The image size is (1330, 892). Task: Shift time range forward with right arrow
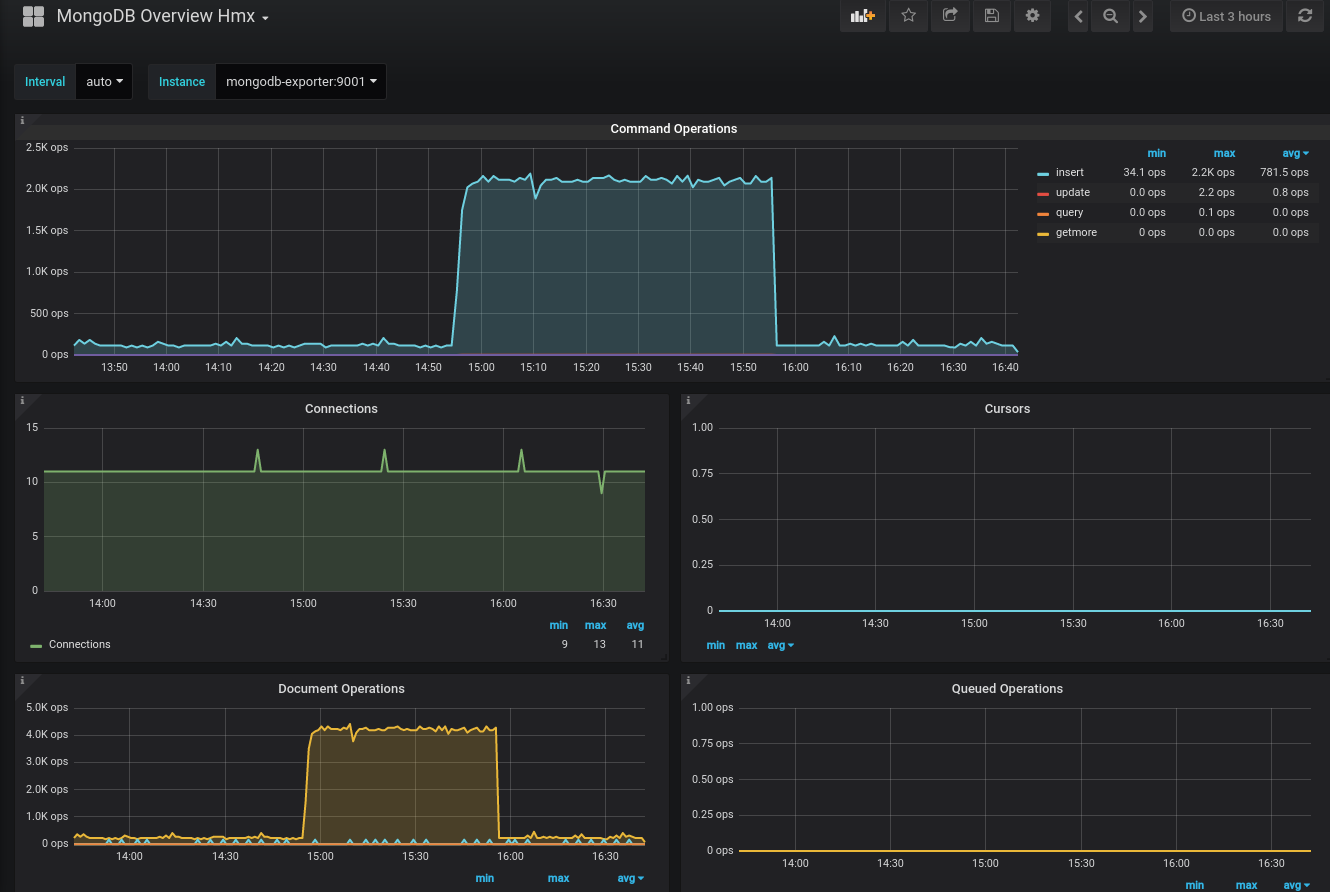(1142, 16)
